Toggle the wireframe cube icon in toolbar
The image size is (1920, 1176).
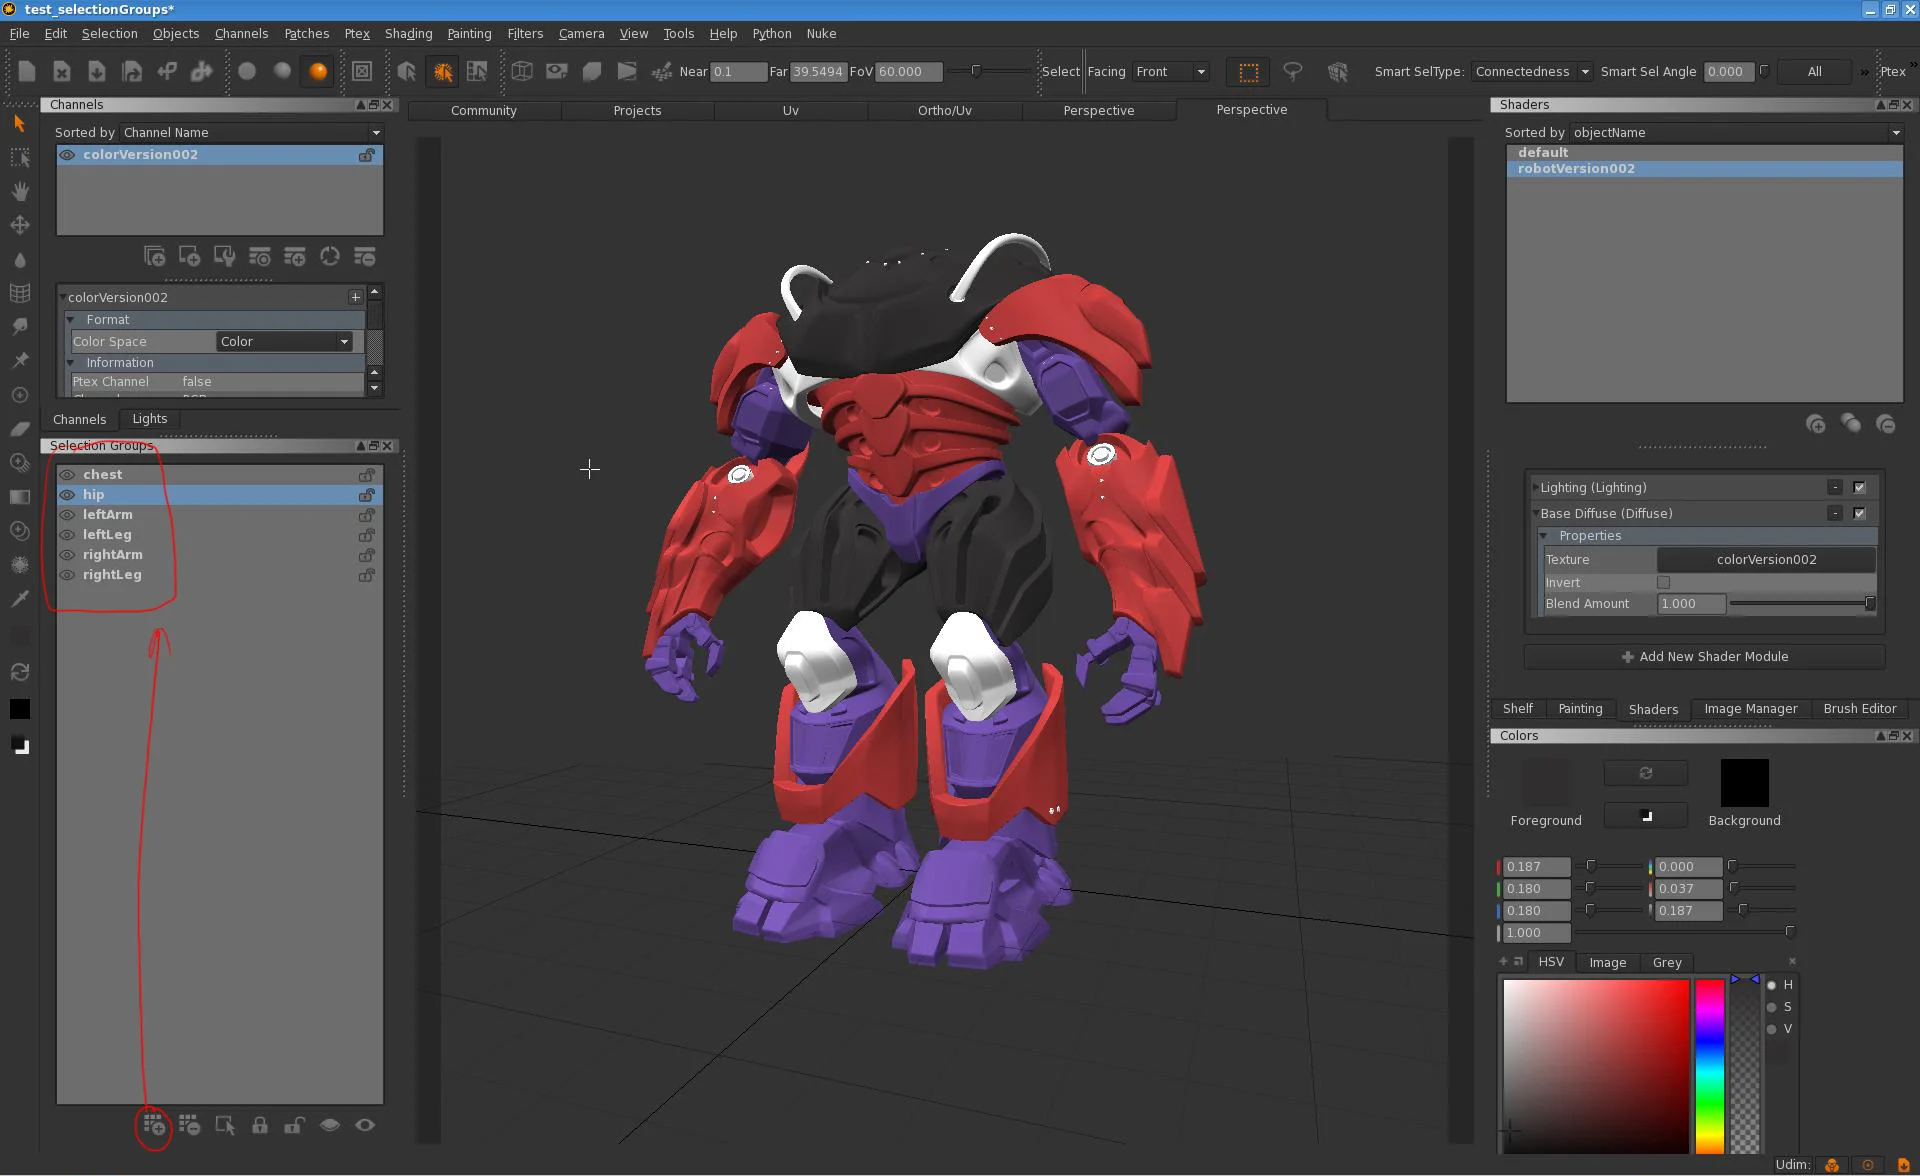522,71
